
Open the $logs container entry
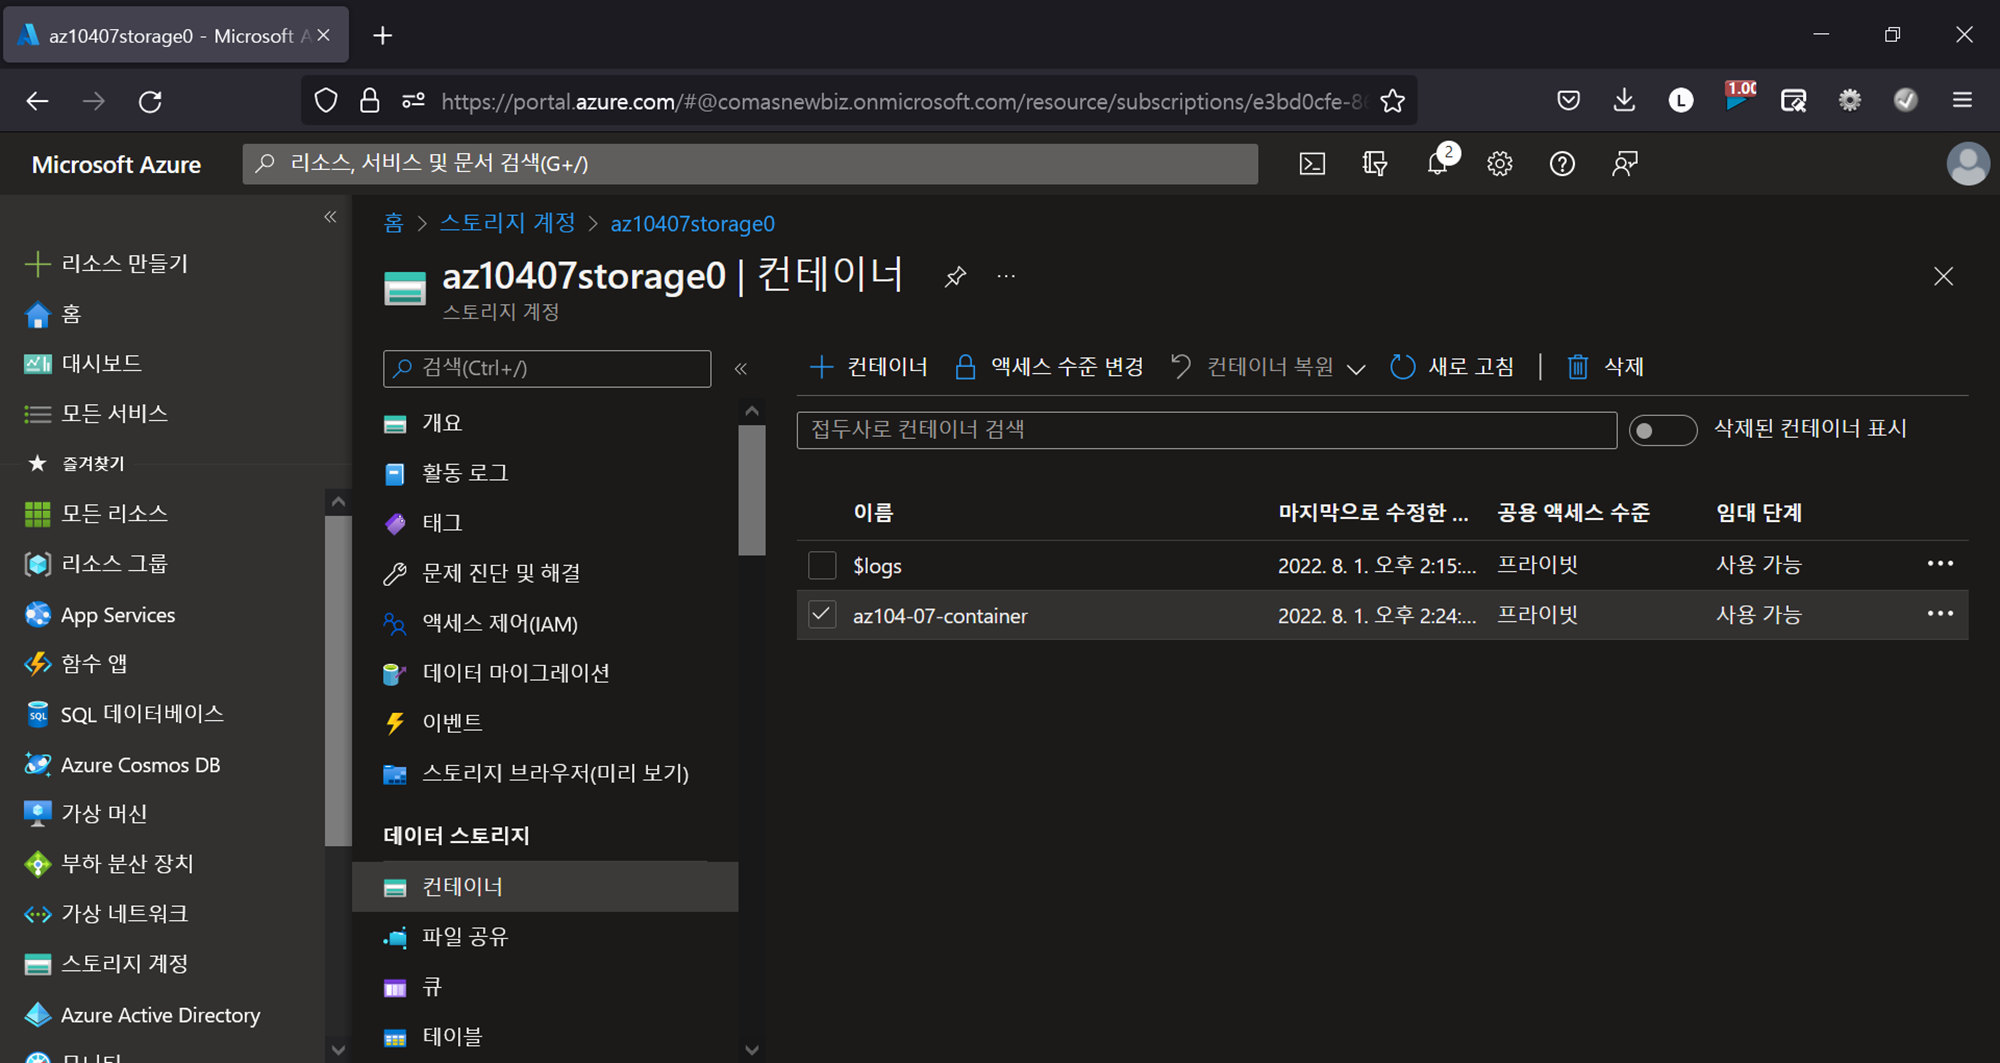pos(877,566)
